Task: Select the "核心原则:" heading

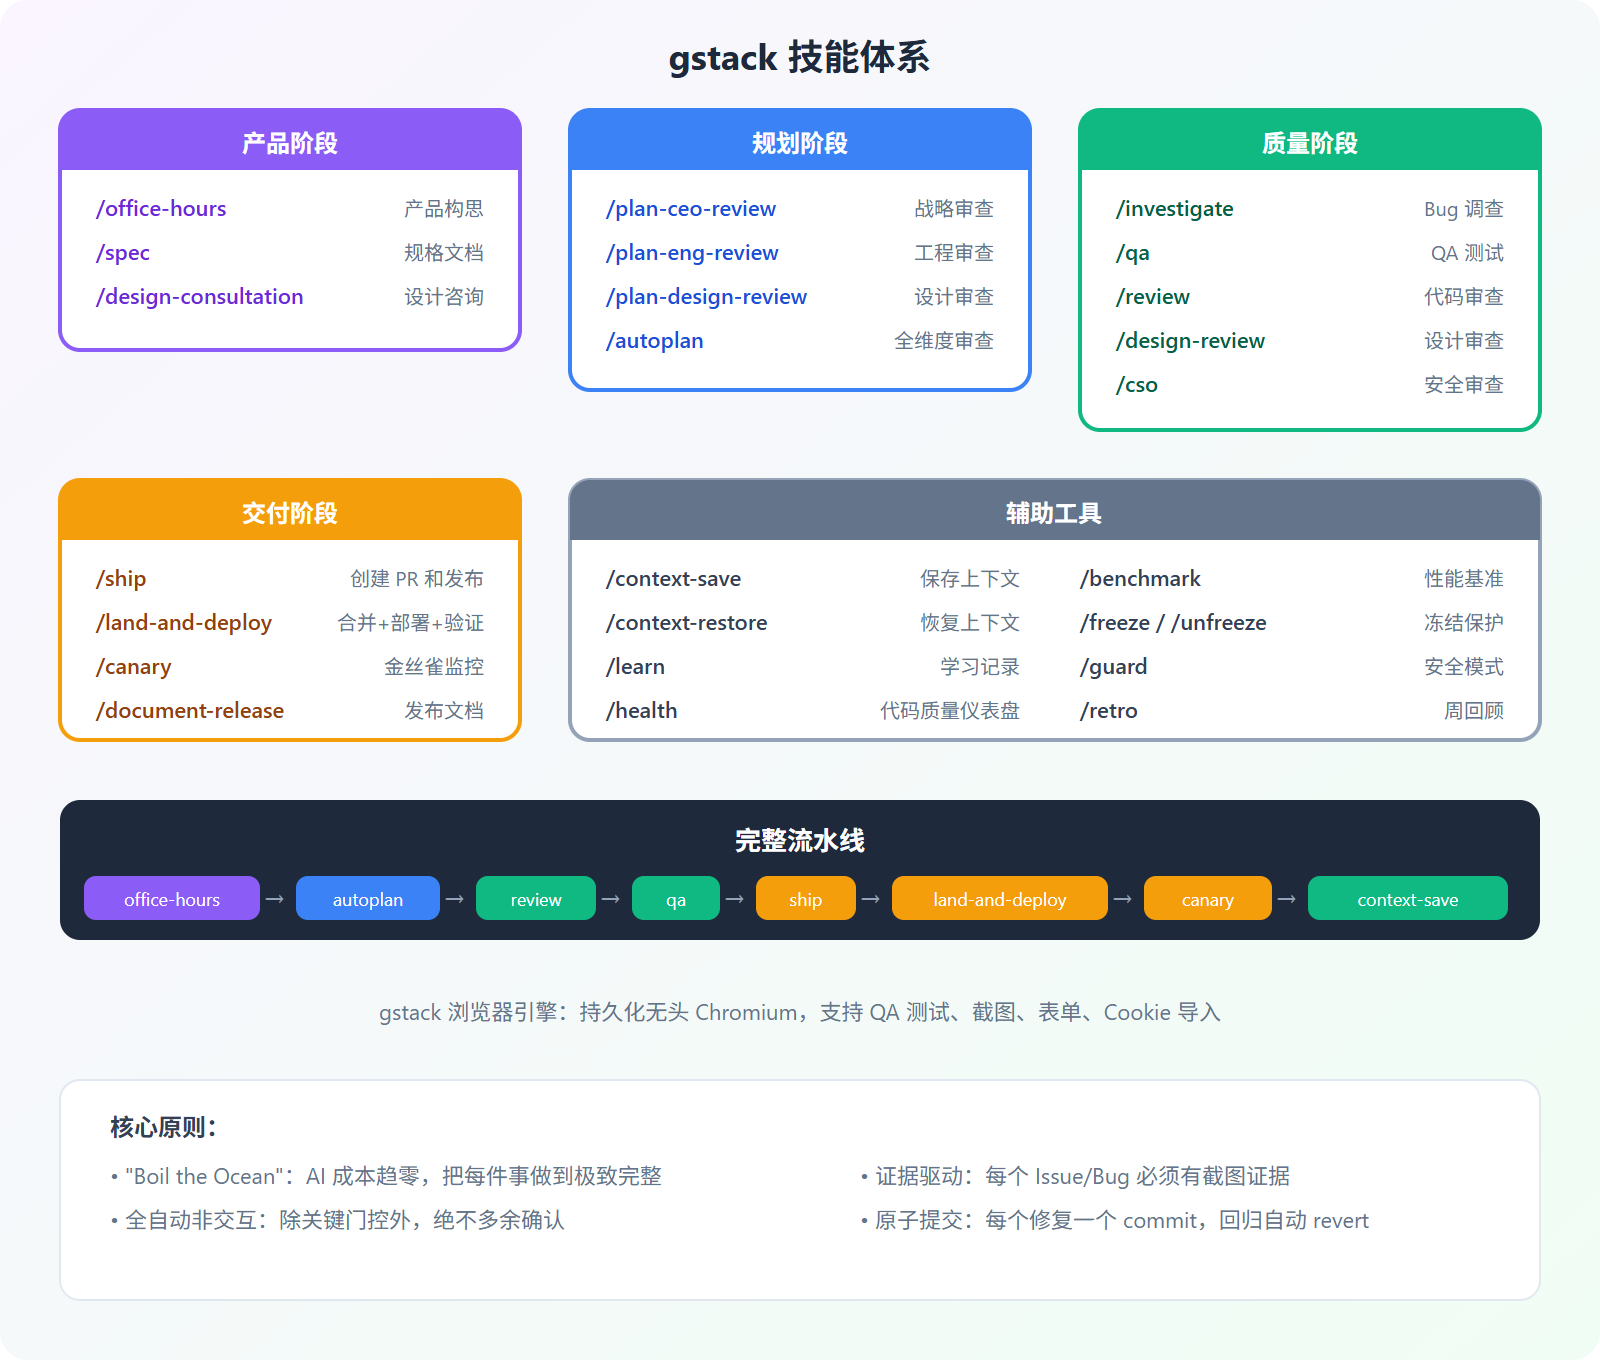Action: 163,1127
